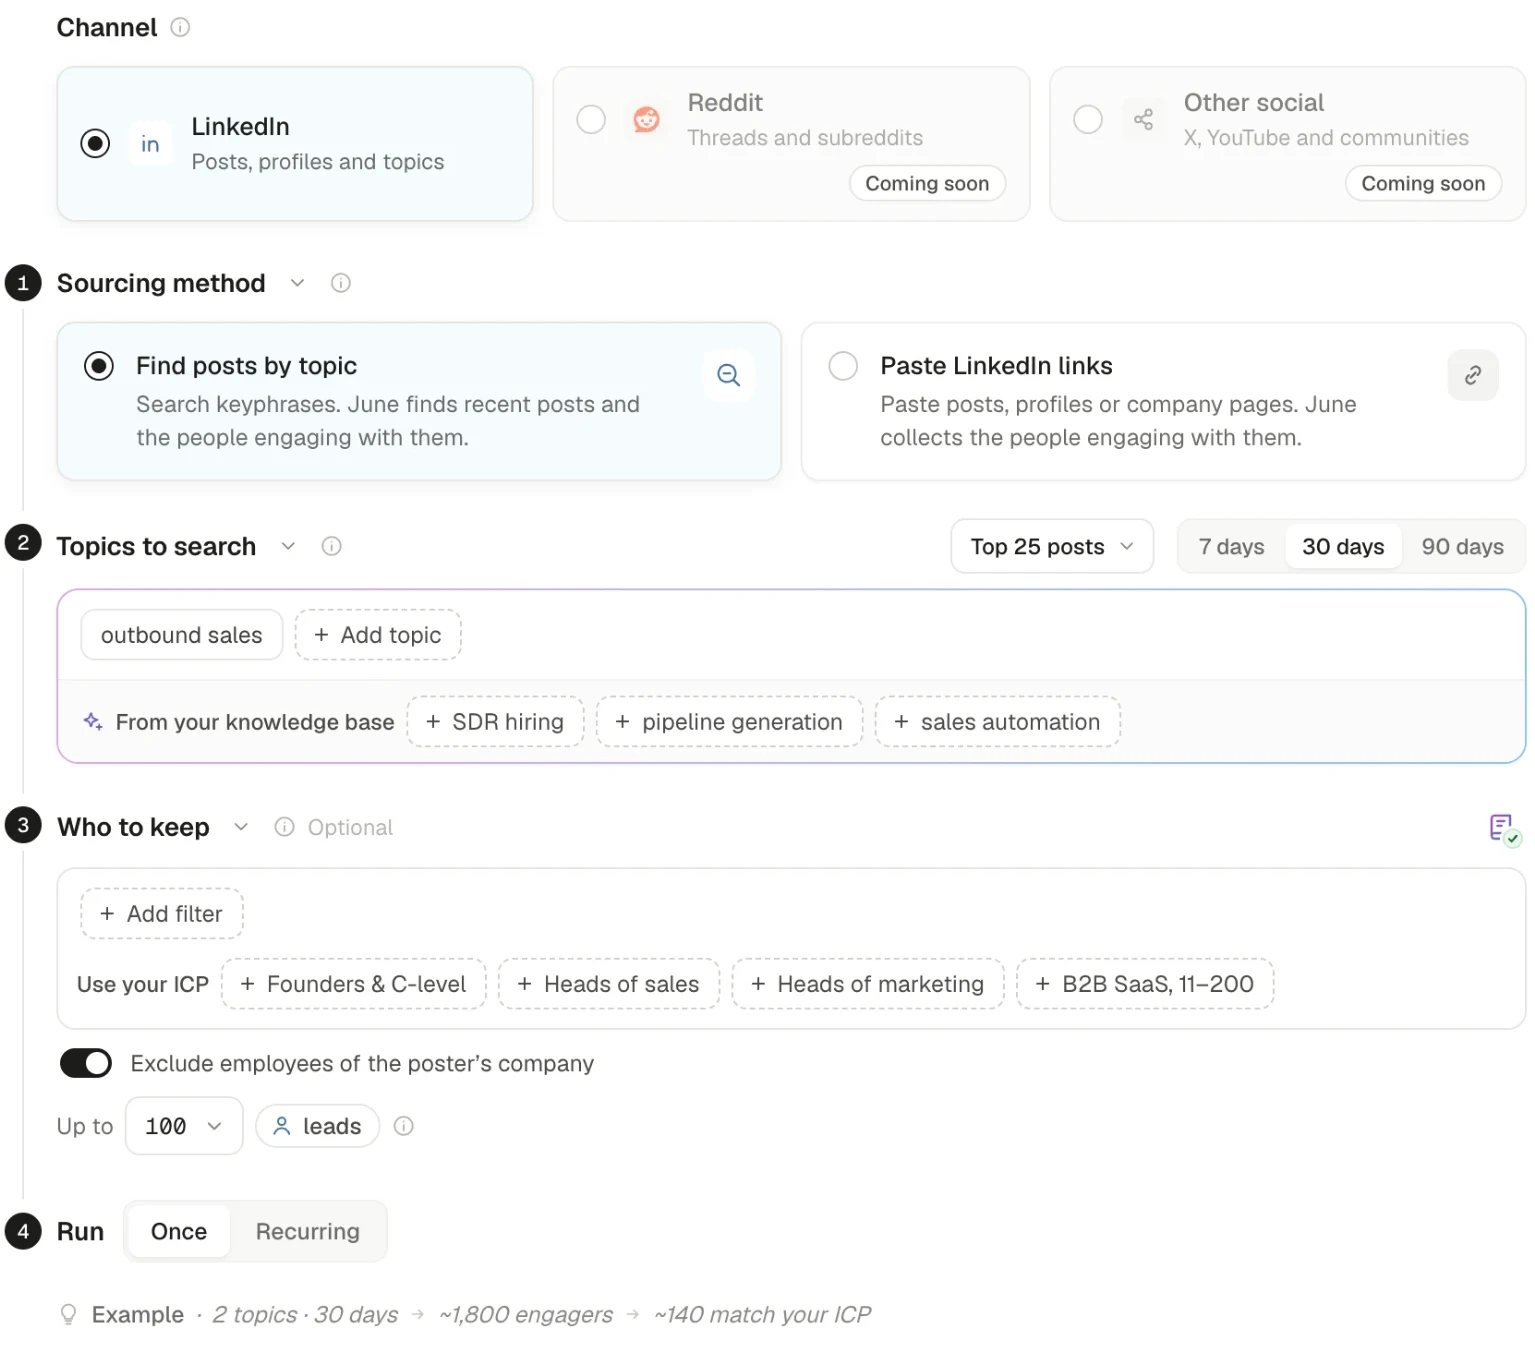Set Run mode to Once
1535x1350 pixels.
click(x=179, y=1231)
